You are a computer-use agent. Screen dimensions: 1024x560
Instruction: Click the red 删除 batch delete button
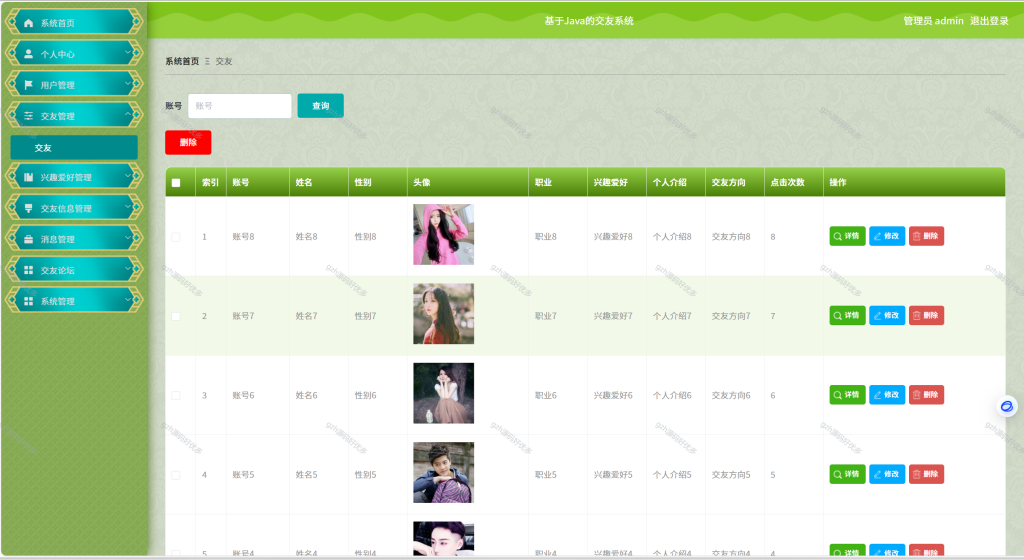point(188,142)
